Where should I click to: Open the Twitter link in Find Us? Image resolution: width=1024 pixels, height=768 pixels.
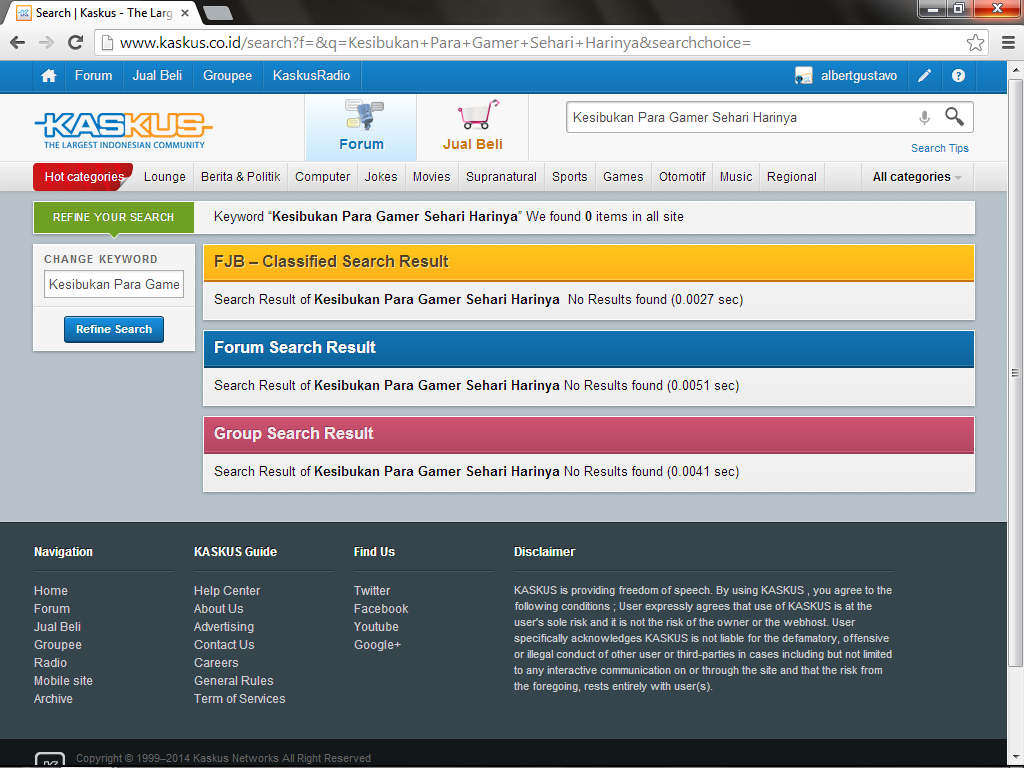[x=372, y=590]
